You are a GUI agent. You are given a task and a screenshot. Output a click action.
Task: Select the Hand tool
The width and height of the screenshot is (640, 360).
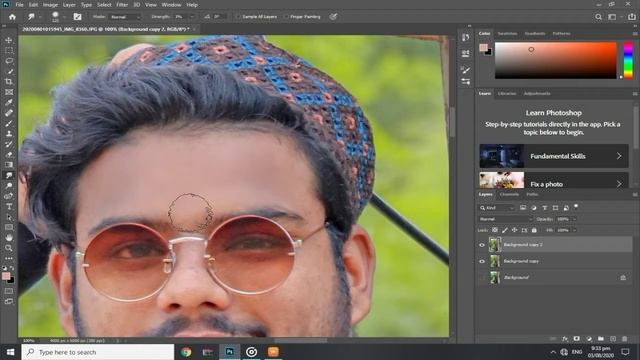tap(9, 238)
